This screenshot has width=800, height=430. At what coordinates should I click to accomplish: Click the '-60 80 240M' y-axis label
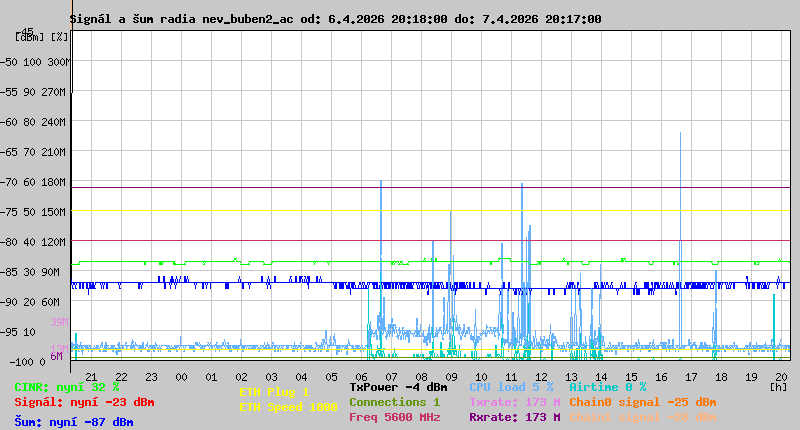click(34, 122)
